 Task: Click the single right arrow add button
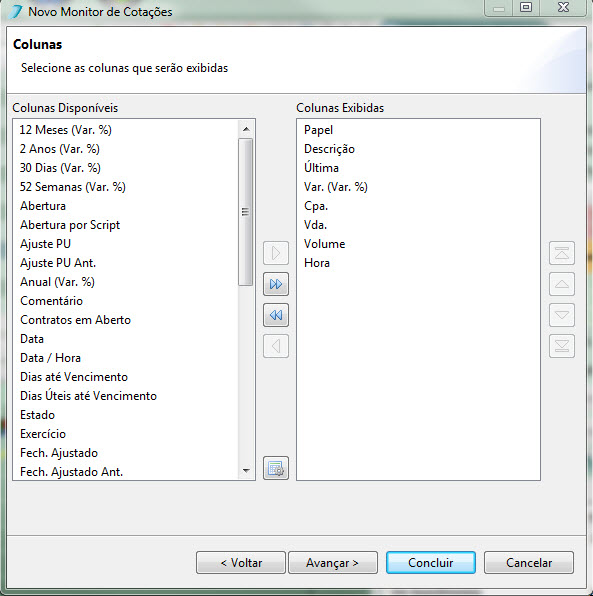click(x=276, y=253)
